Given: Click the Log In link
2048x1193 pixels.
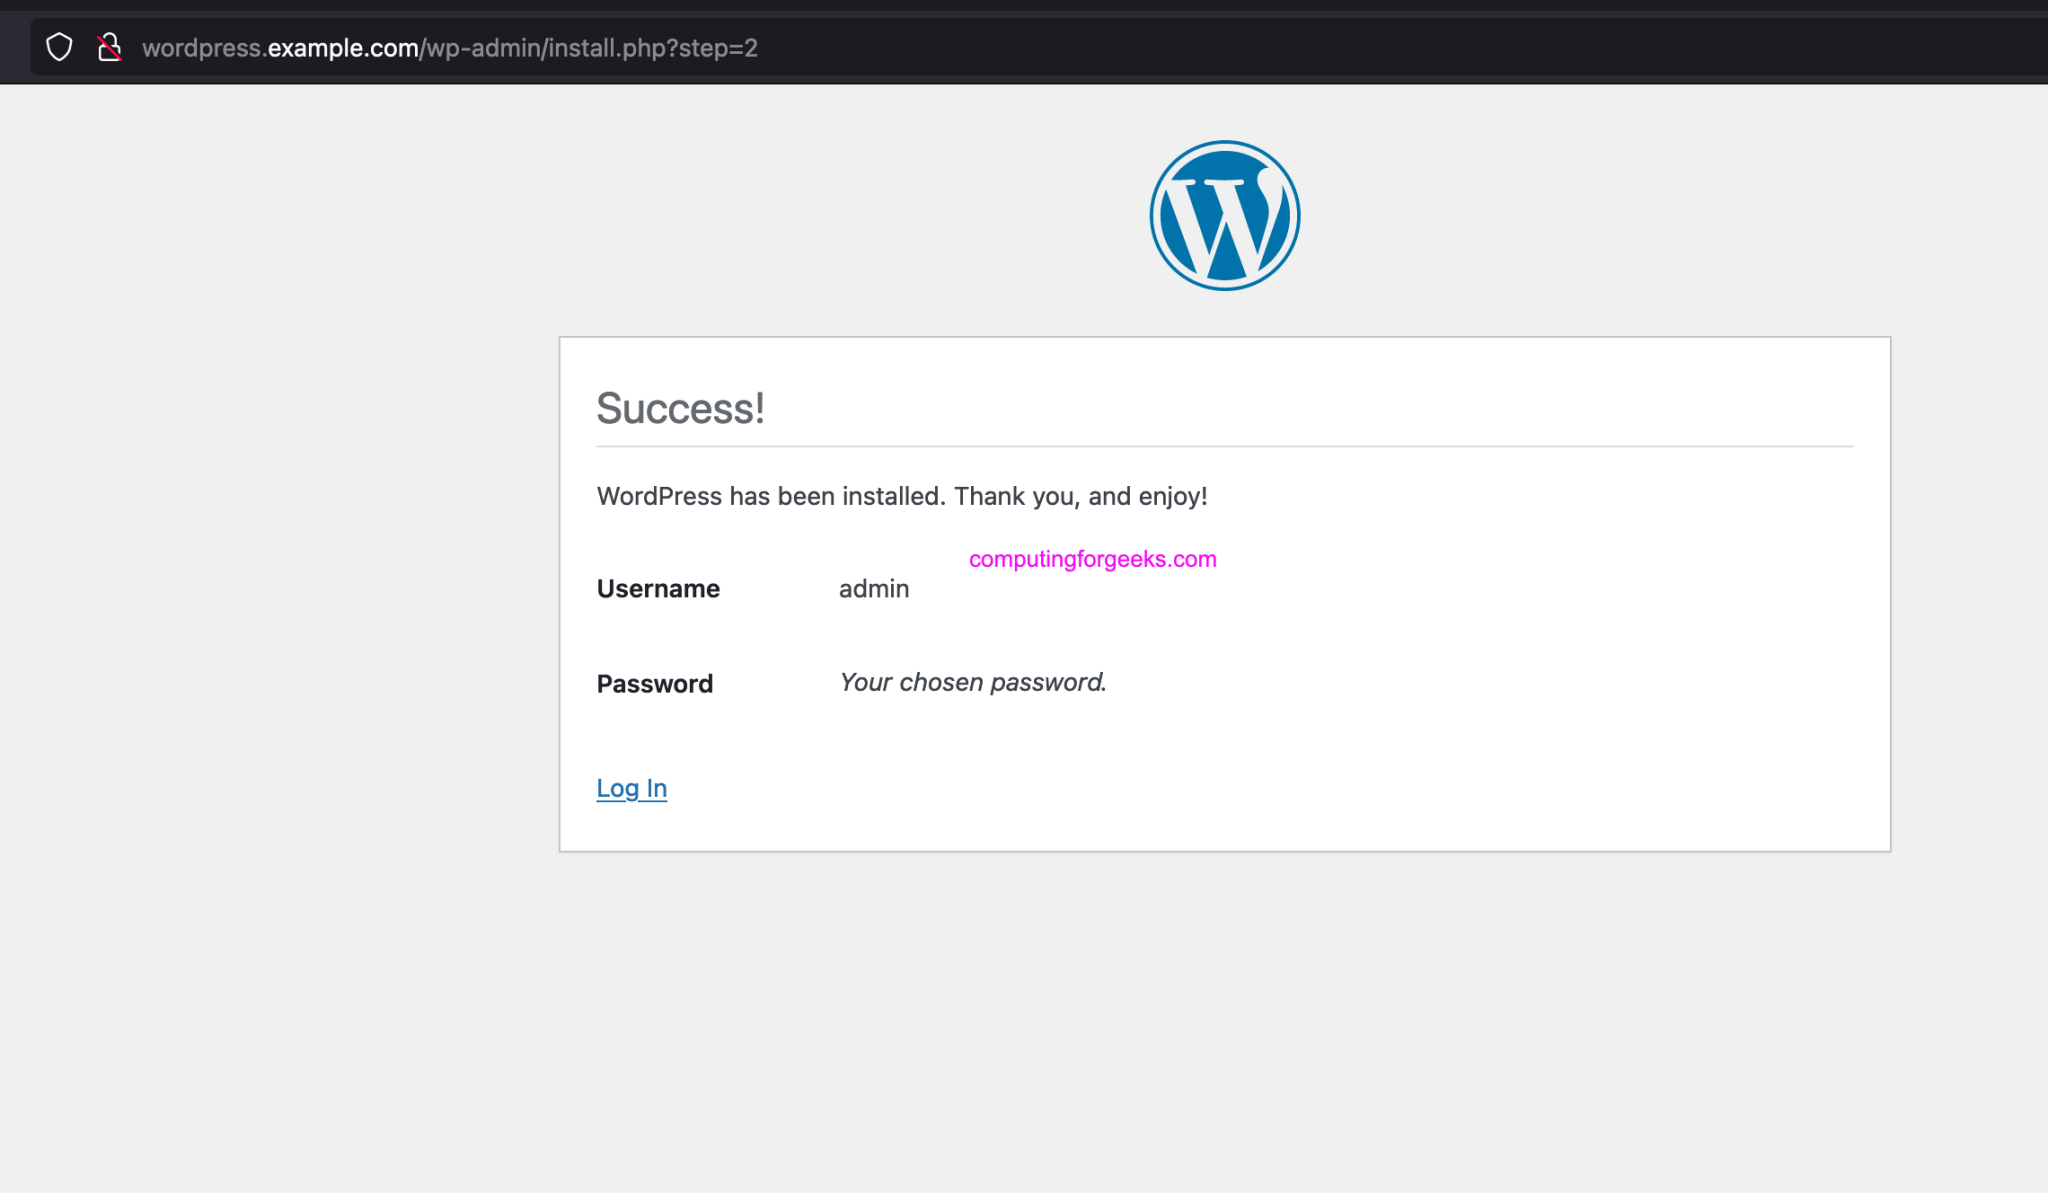Looking at the screenshot, I should coord(631,788).
